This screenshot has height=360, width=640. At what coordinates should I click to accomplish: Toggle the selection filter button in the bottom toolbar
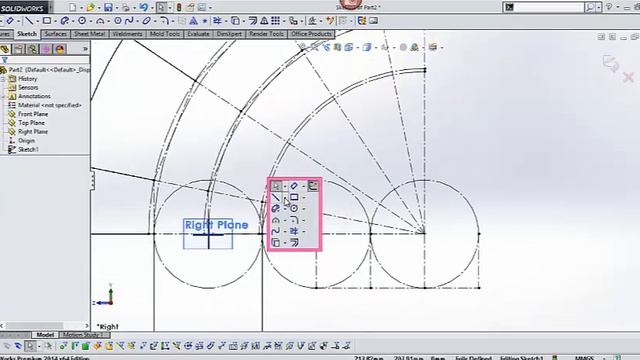tap(30, 347)
